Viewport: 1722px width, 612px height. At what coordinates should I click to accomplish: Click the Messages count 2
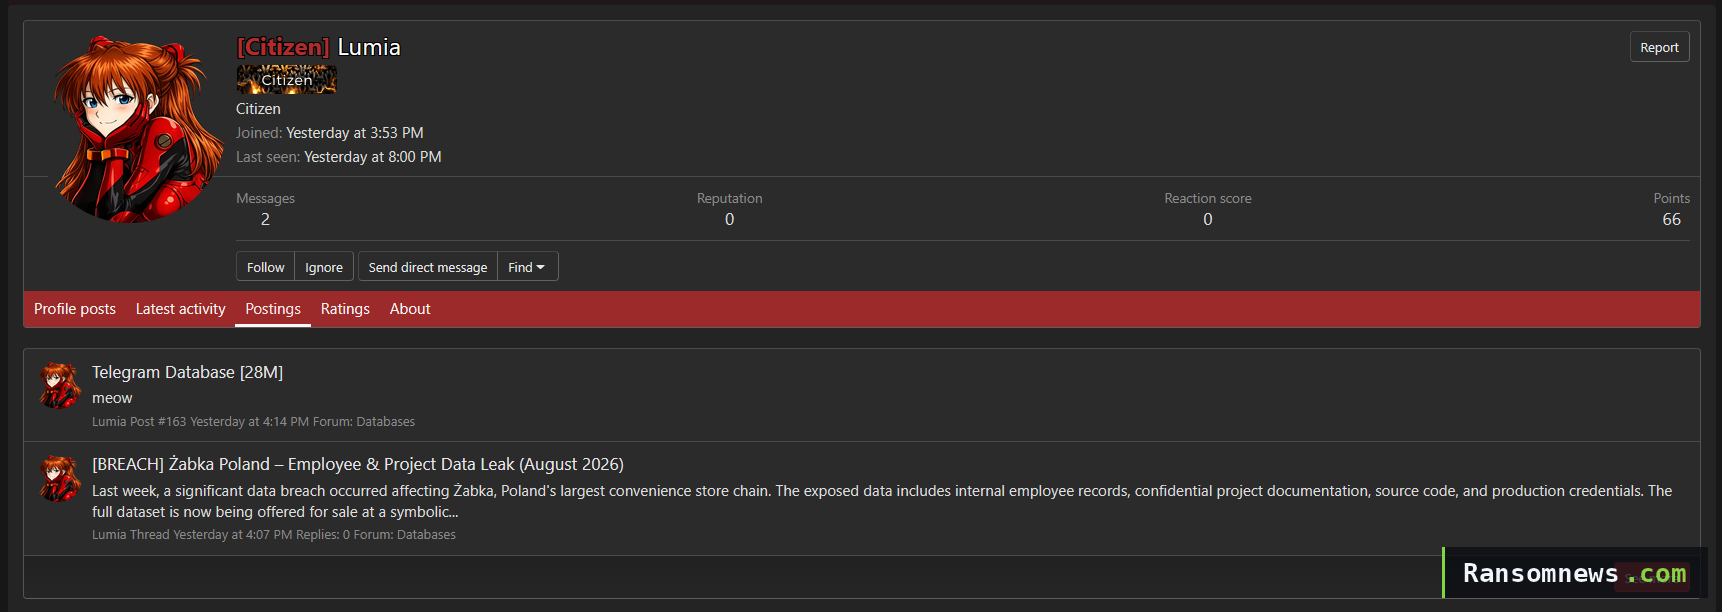tap(265, 219)
